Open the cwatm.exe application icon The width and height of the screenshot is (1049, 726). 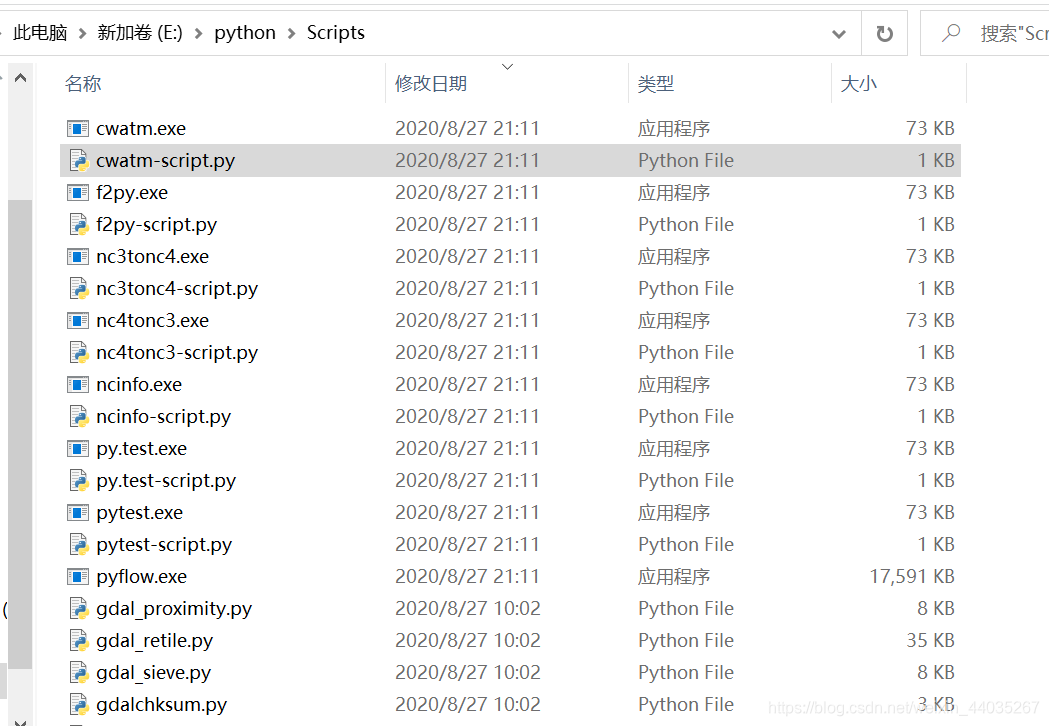(x=77, y=128)
